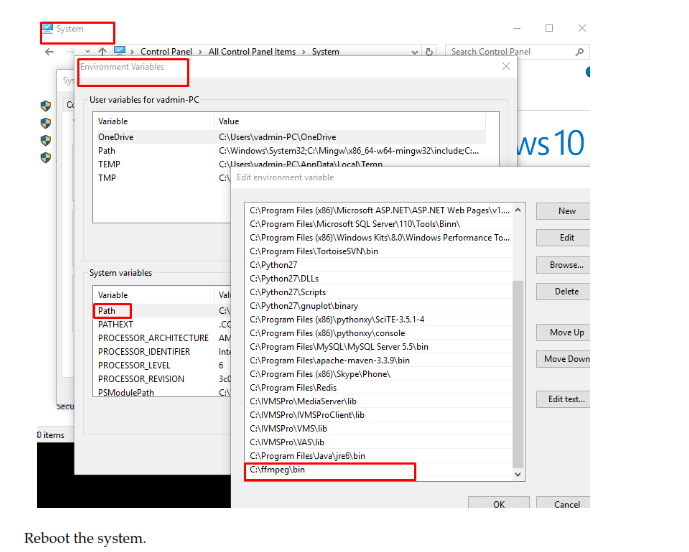Click the search magnifier icon
689x552 pixels.
coord(580,52)
